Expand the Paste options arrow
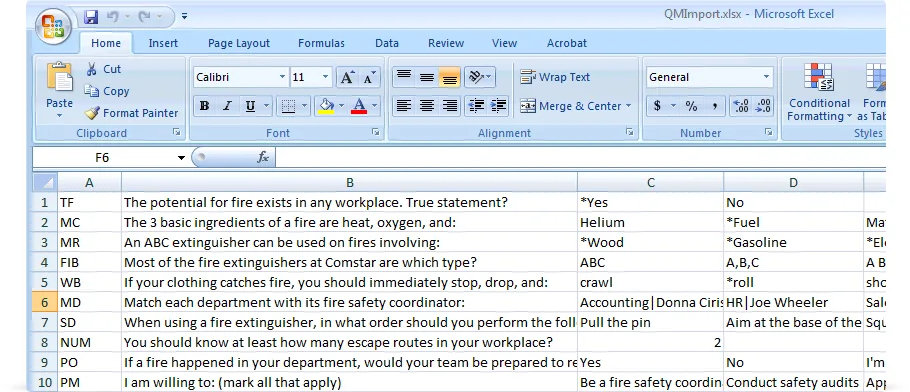The image size is (910, 392). pos(59,116)
